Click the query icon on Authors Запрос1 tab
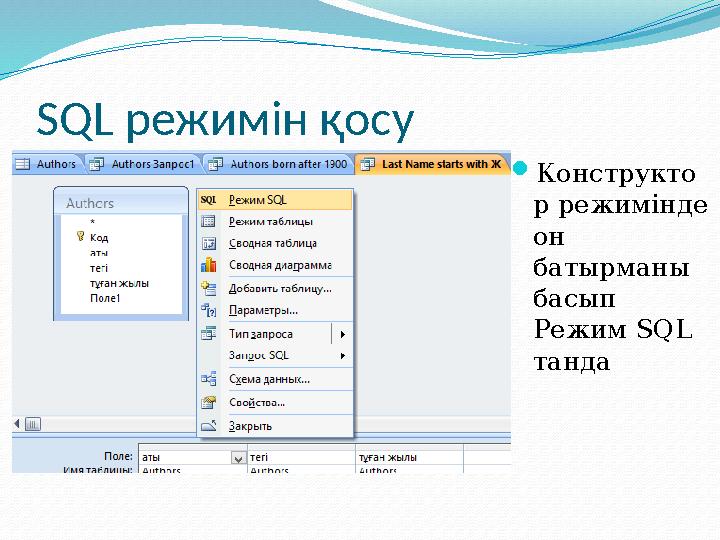Image resolution: width=720 pixels, height=540 pixels. [x=96, y=164]
